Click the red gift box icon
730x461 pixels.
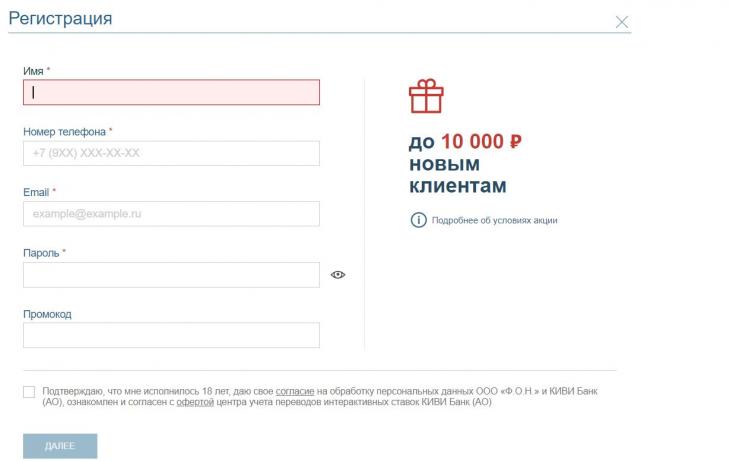[425, 97]
